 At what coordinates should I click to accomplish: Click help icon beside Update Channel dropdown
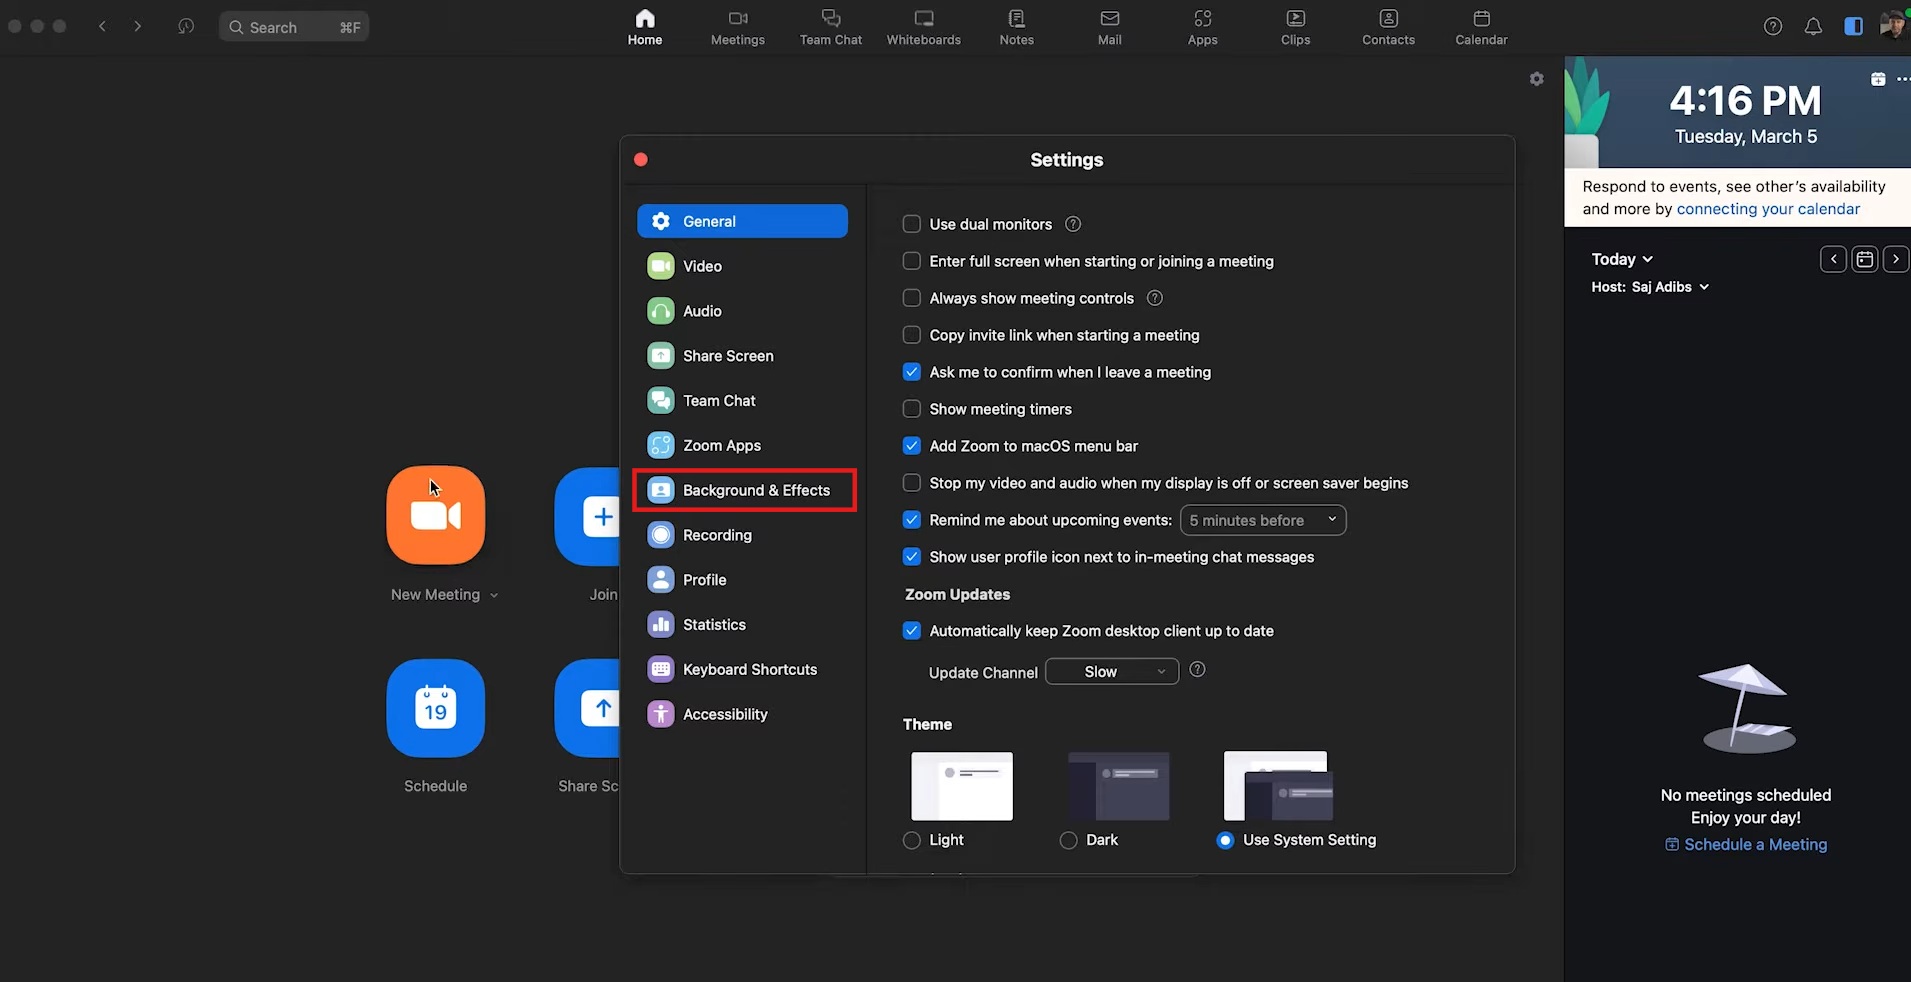(1197, 670)
